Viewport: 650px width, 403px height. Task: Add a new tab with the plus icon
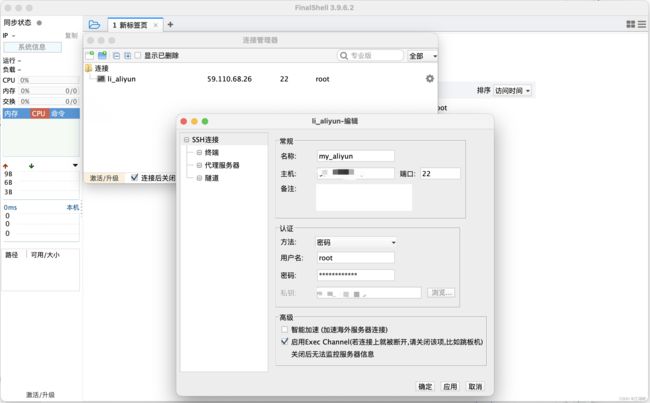click(170, 25)
